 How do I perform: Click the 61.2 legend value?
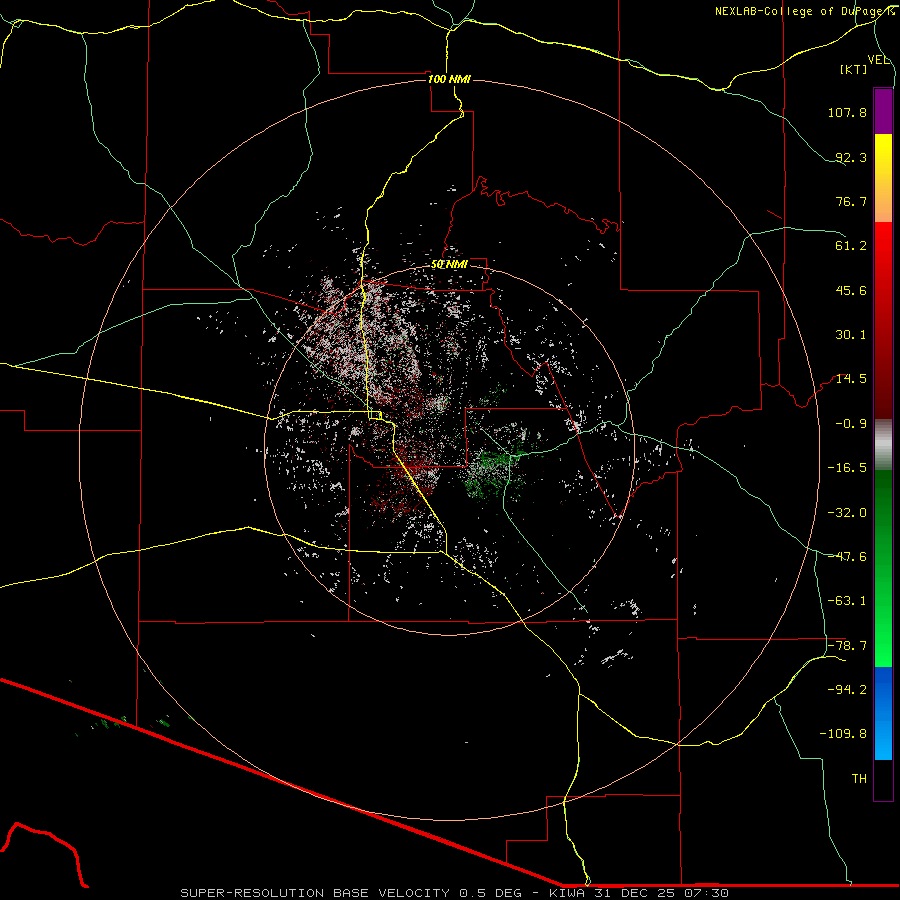coord(851,246)
